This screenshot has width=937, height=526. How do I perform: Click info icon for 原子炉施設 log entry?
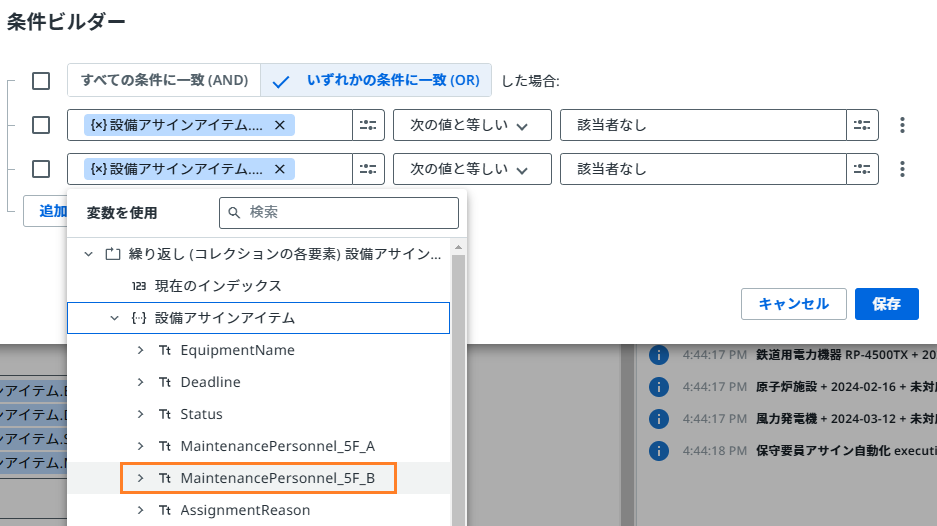pyautogui.click(x=659, y=387)
